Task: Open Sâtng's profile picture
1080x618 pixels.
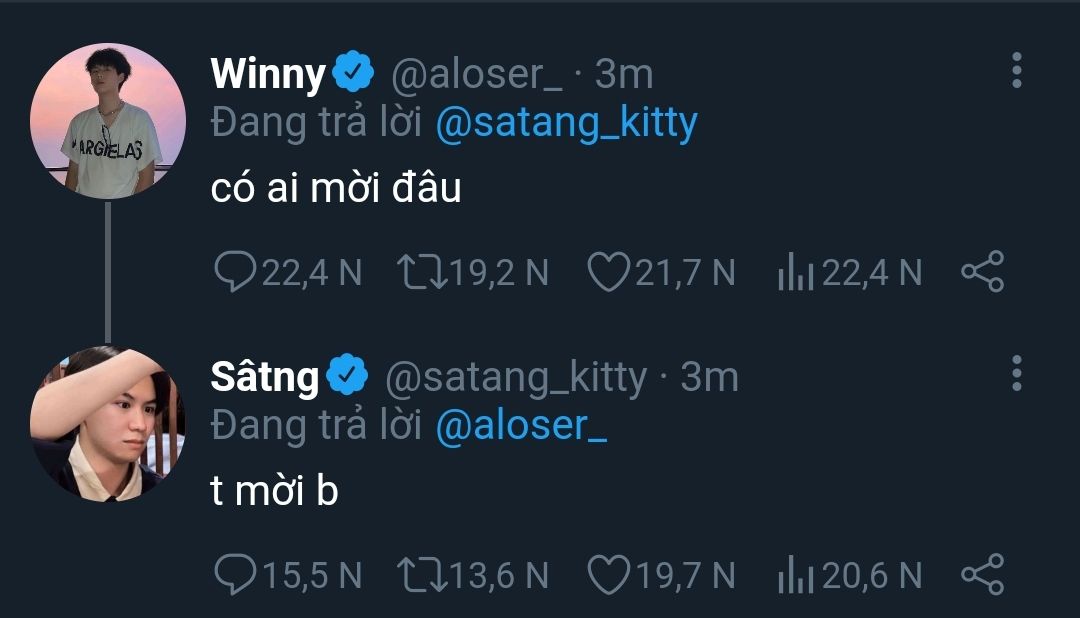Action: pos(108,424)
